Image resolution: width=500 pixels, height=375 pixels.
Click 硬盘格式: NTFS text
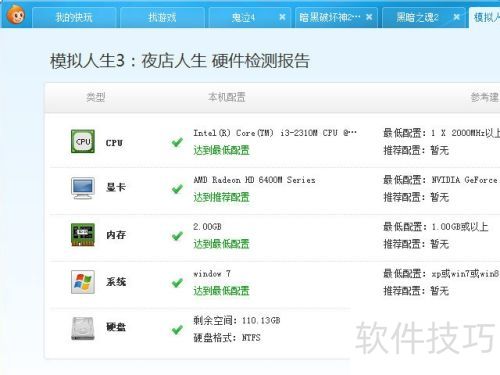click(227, 338)
